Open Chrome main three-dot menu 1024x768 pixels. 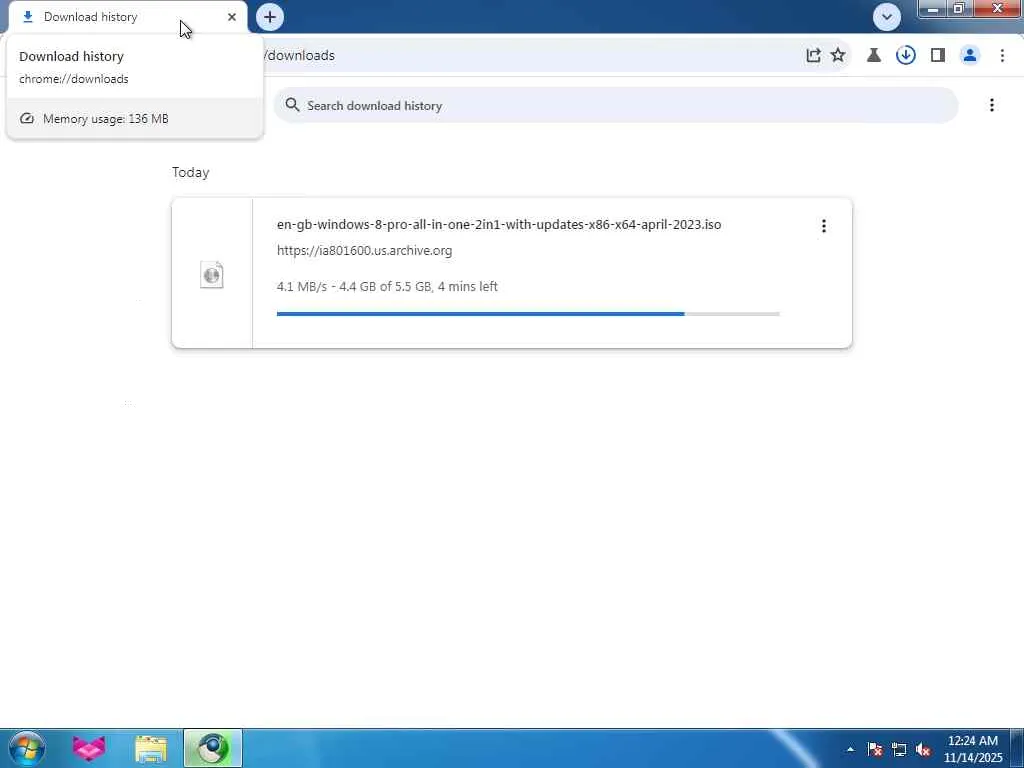pos(1002,56)
